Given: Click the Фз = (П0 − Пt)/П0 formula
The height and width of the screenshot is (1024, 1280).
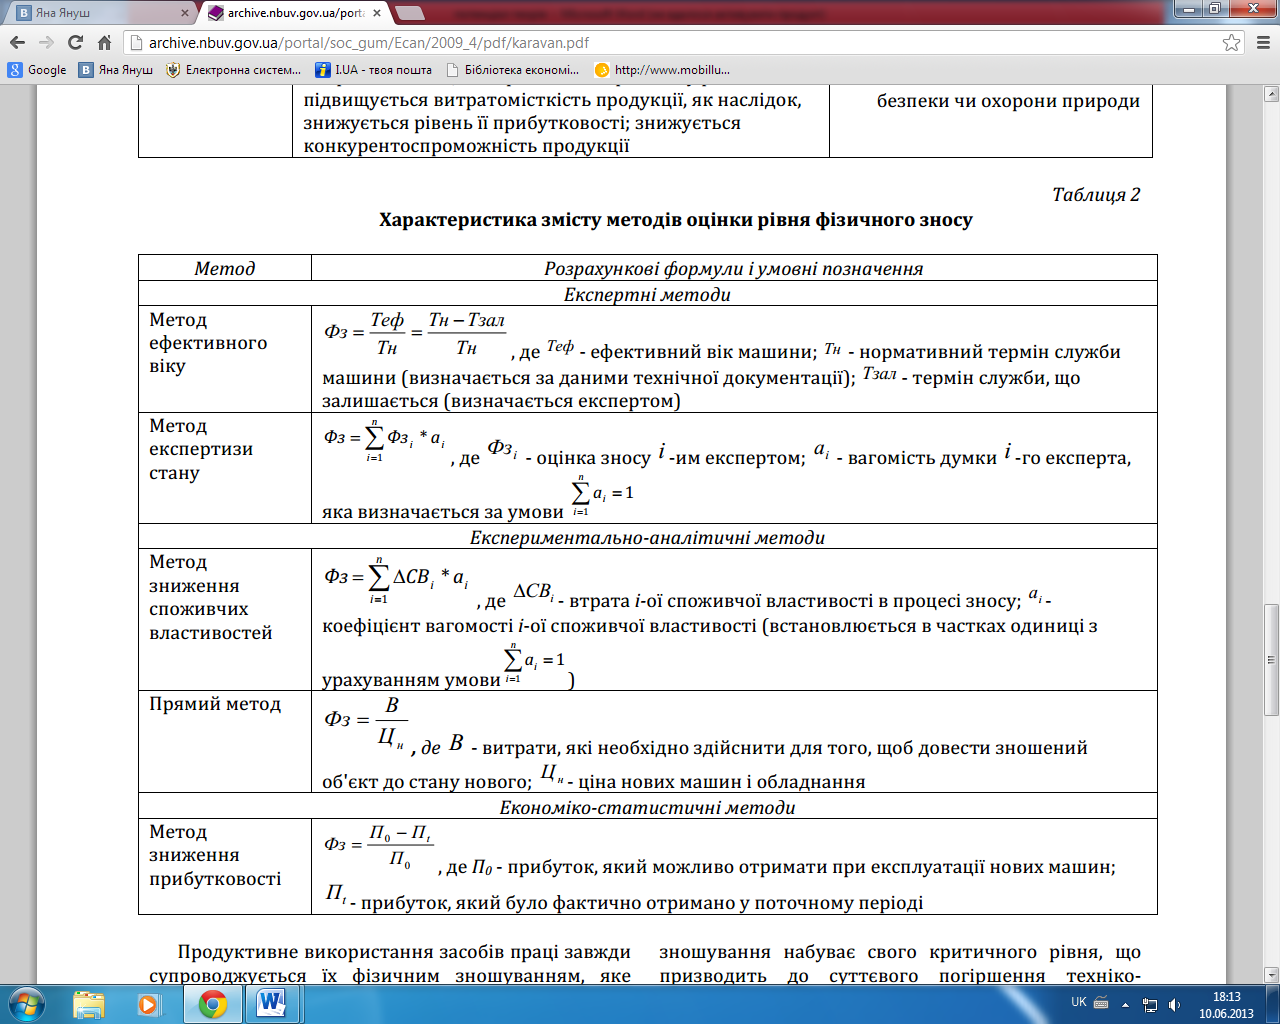Looking at the screenshot, I should pyautogui.click(x=378, y=846).
